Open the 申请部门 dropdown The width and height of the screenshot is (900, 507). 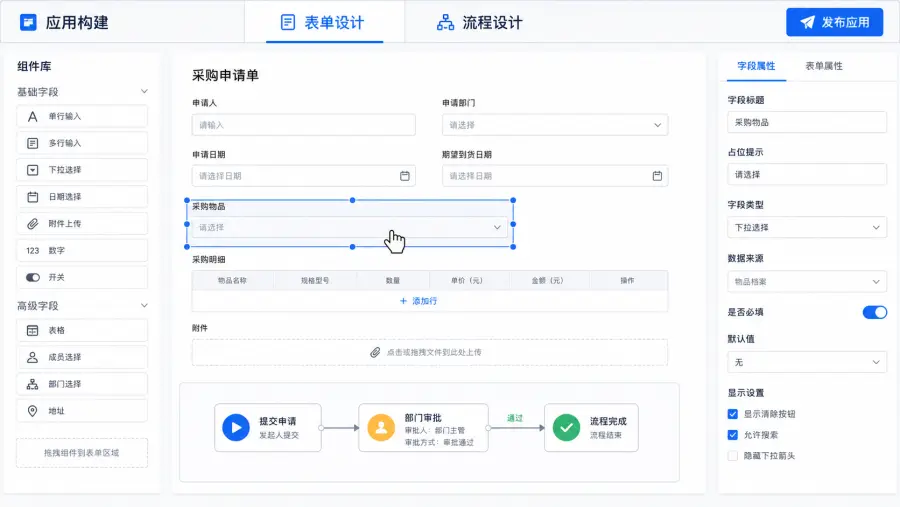click(x=555, y=125)
